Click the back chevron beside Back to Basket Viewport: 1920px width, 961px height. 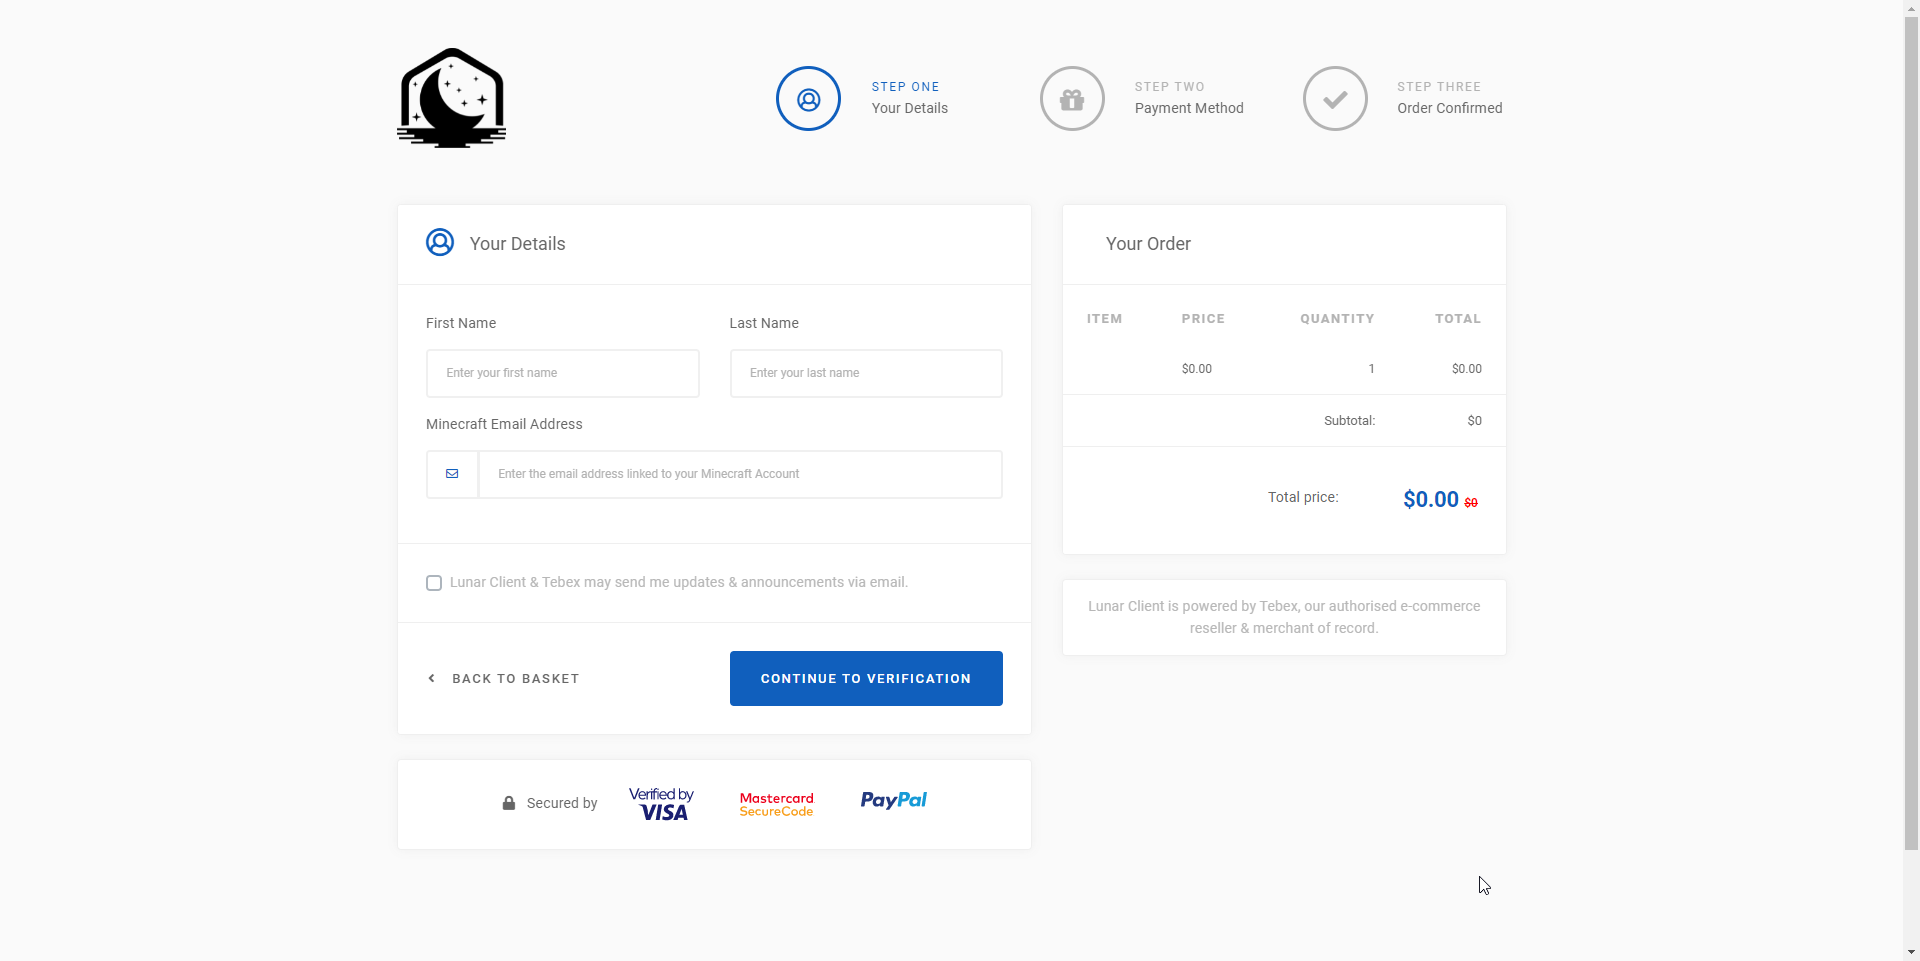(431, 678)
